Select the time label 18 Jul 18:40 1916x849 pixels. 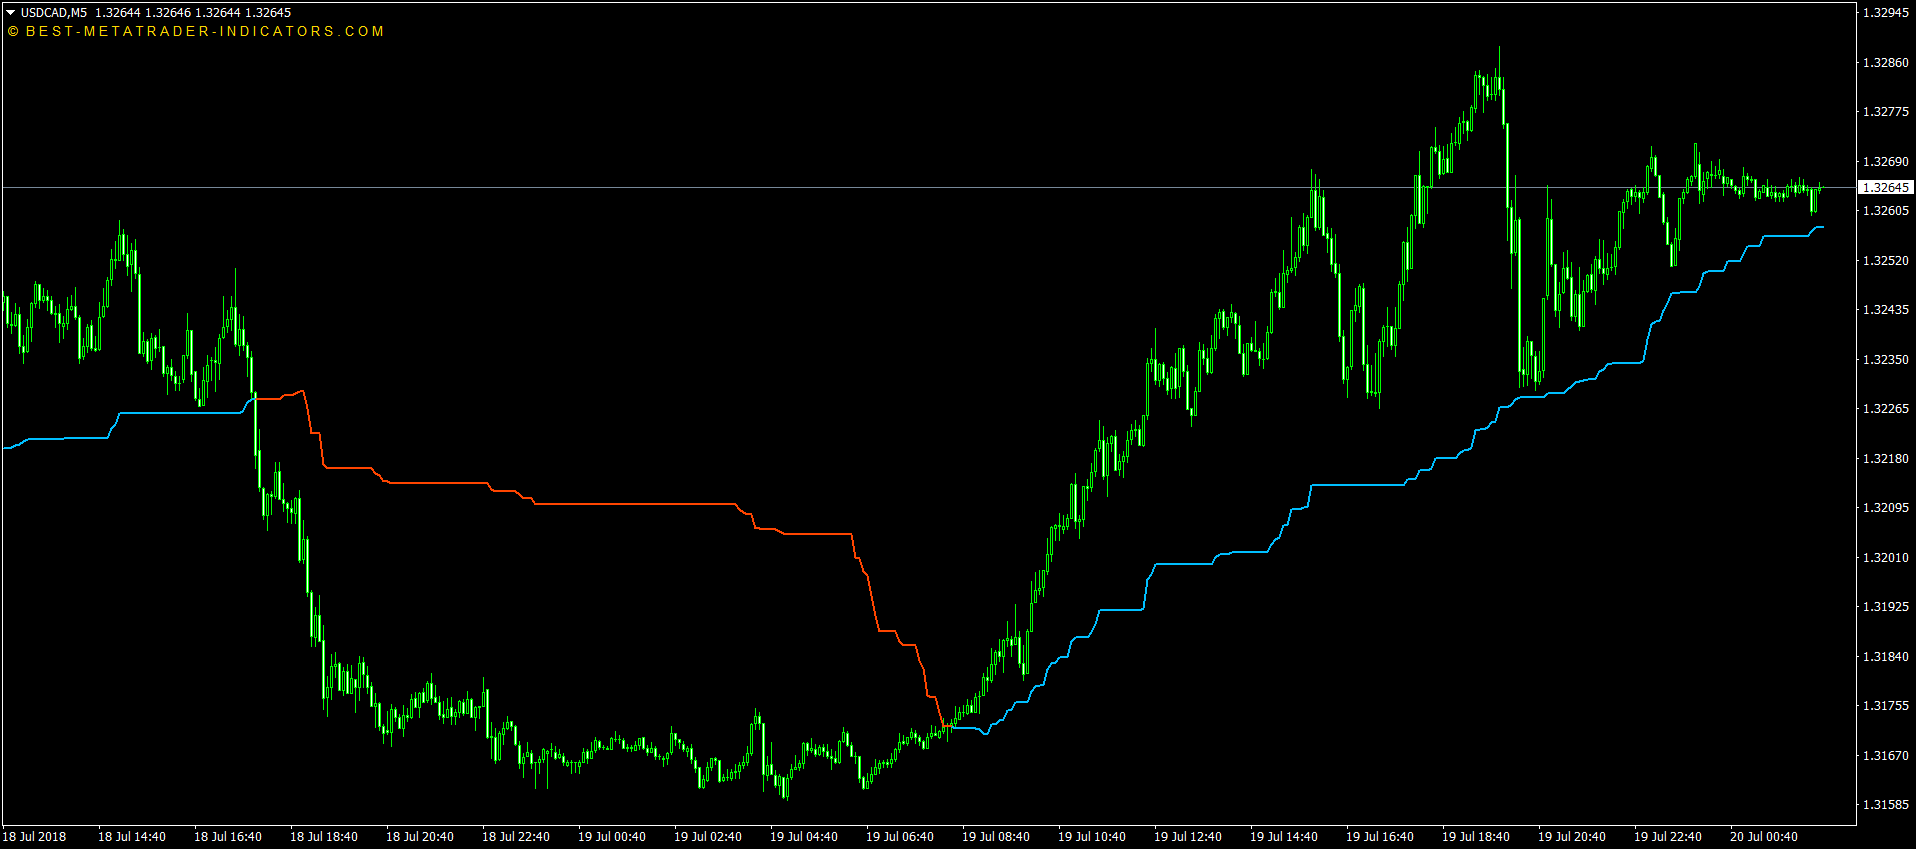click(324, 837)
